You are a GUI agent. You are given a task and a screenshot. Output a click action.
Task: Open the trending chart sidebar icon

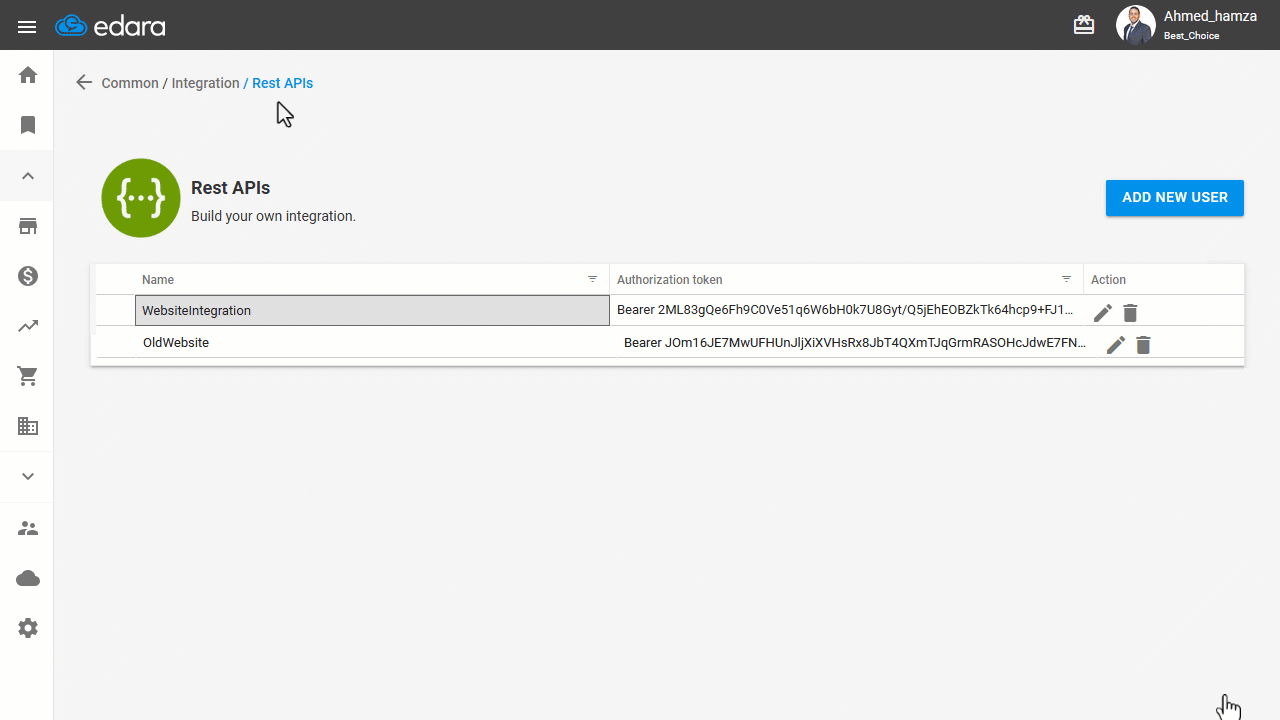click(x=28, y=326)
